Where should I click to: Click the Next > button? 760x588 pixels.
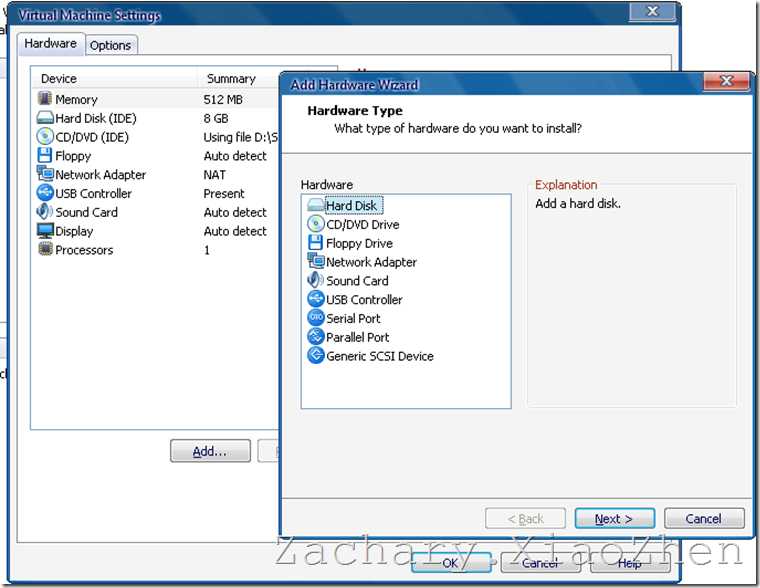click(614, 519)
